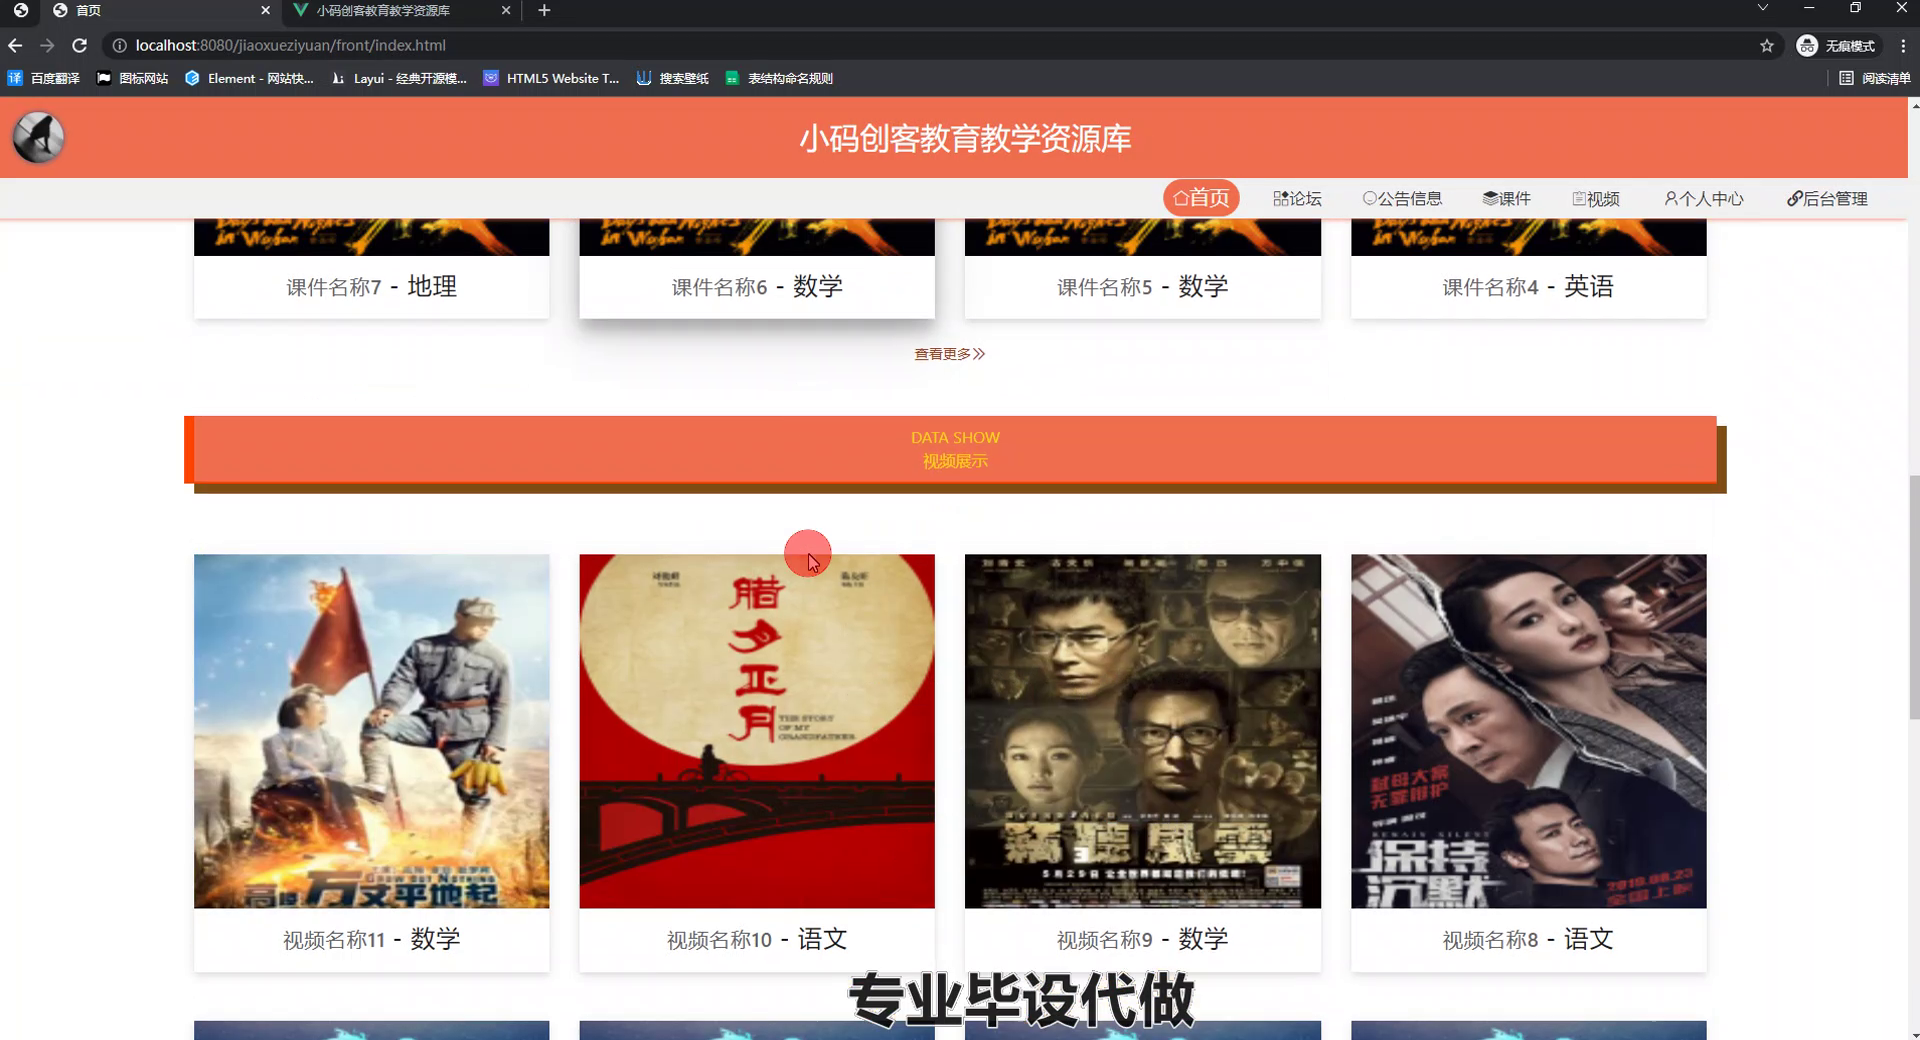Click the 小码创客教育教学资源库 header title
This screenshot has width=1920, height=1040.
[965, 138]
